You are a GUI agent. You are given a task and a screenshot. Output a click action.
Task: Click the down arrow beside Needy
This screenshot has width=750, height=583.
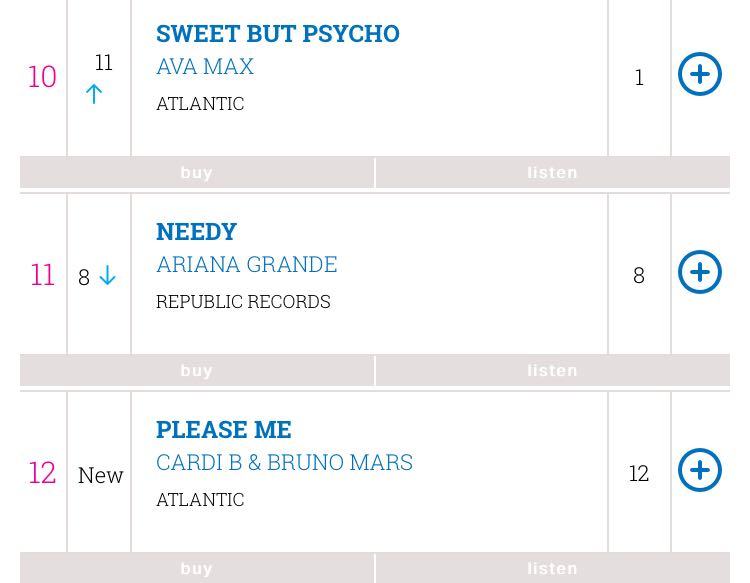pos(107,276)
